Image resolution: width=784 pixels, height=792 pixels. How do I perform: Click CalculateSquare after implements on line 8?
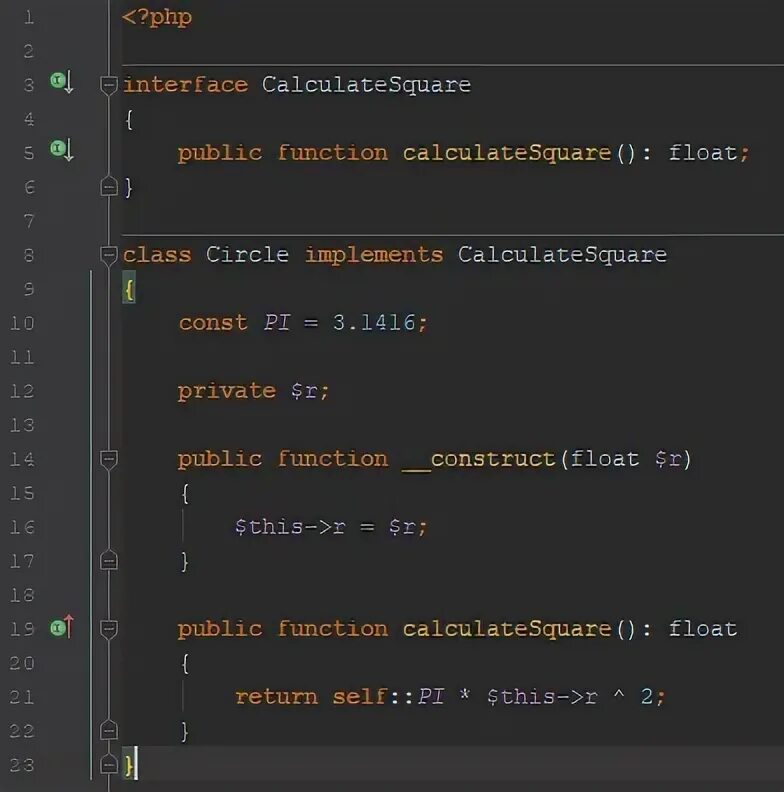(x=562, y=255)
